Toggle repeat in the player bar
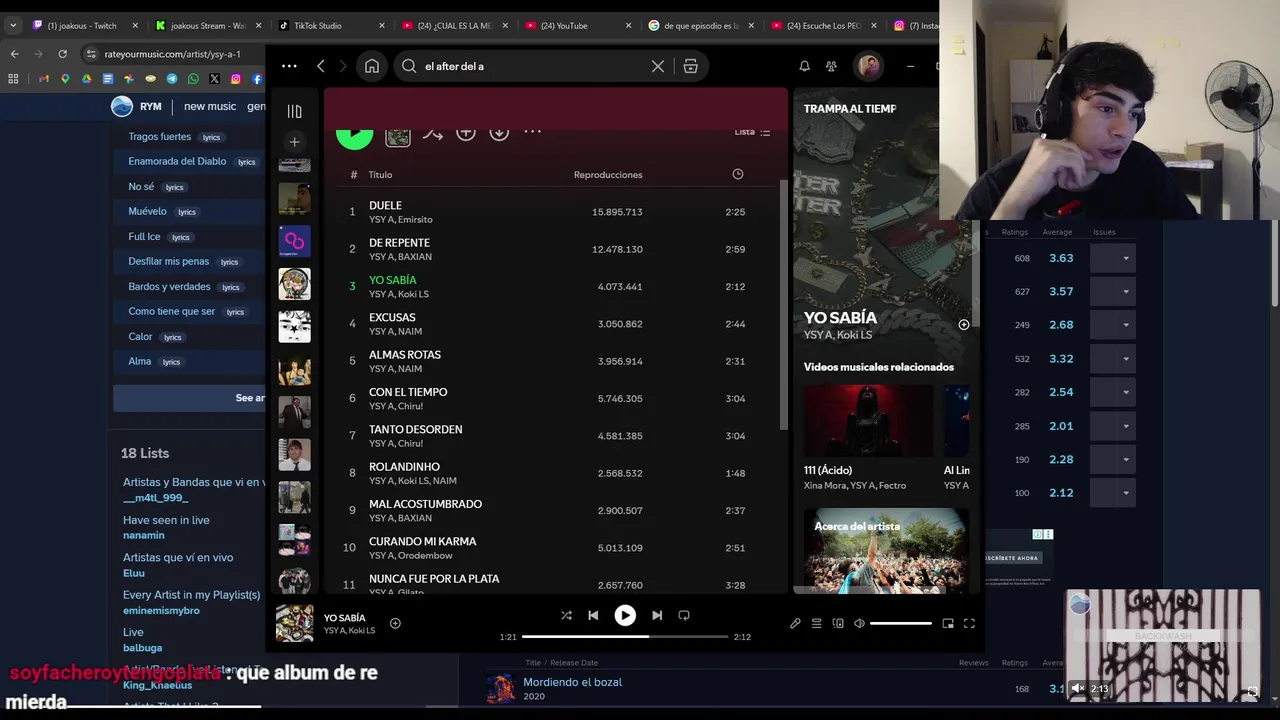The image size is (1280, 720). click(x=684, y=615)
